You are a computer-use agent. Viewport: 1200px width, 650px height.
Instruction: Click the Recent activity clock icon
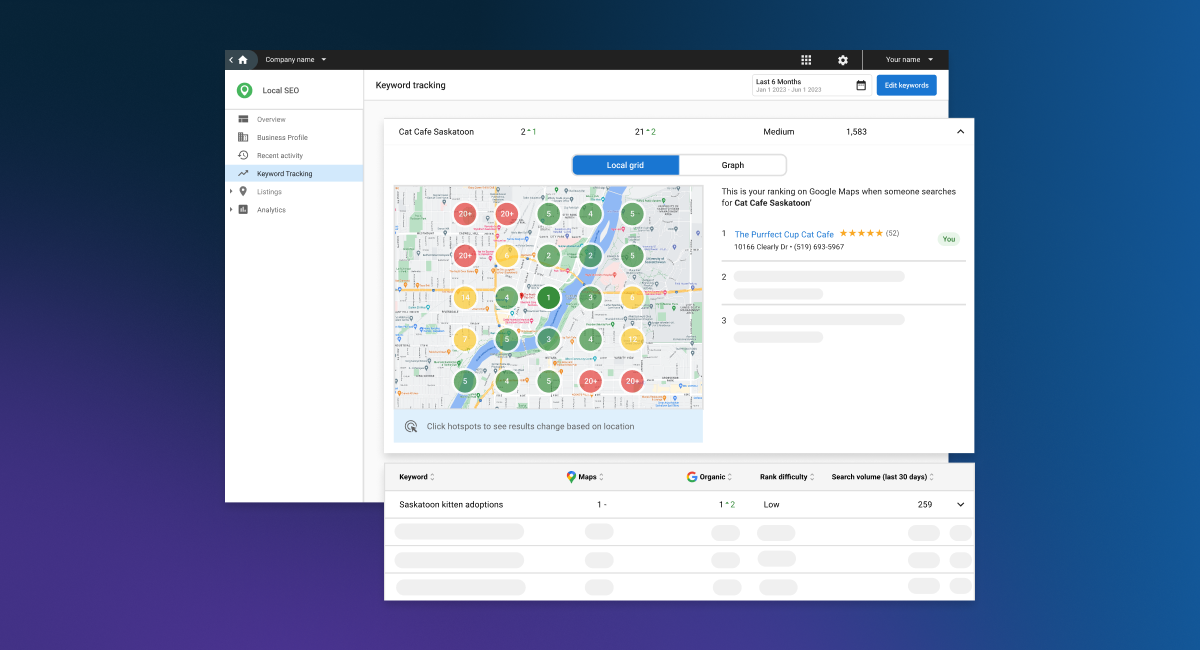click(243, 155)
